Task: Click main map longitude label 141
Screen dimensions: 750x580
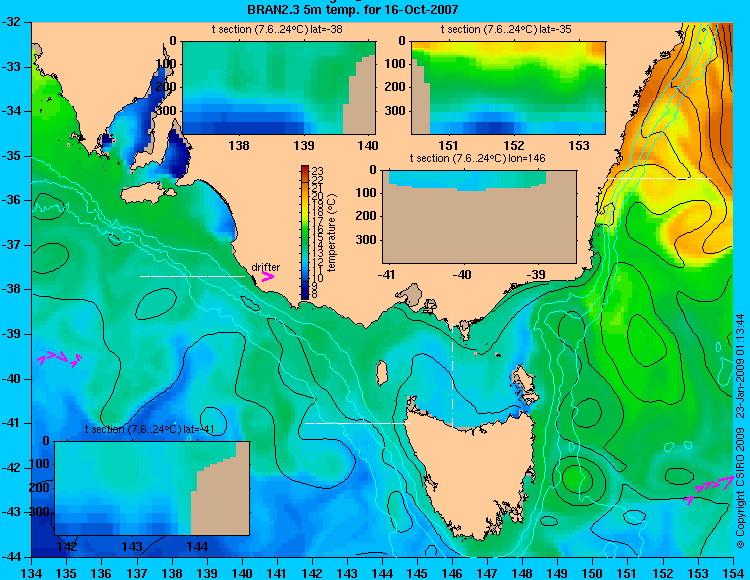Action: tap(277, 572)
